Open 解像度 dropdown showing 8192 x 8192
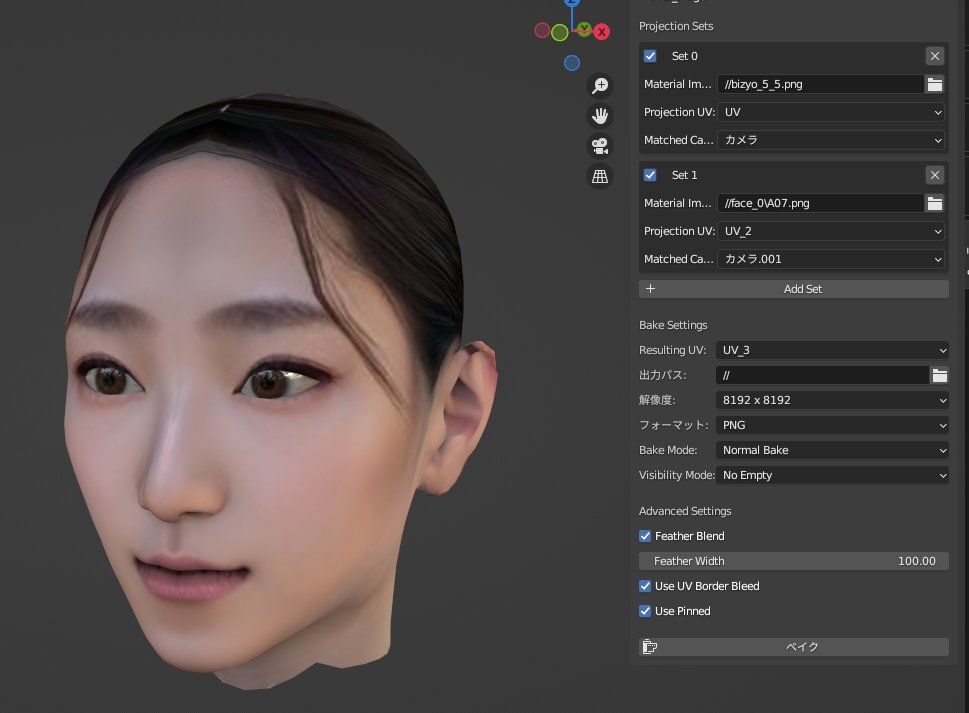Viewport: 969px width, 713px height. tap(832, 400)
